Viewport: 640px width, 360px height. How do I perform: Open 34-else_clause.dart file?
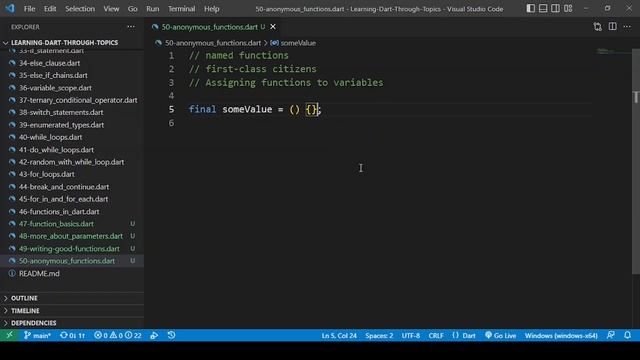click(x=72, y=63)
